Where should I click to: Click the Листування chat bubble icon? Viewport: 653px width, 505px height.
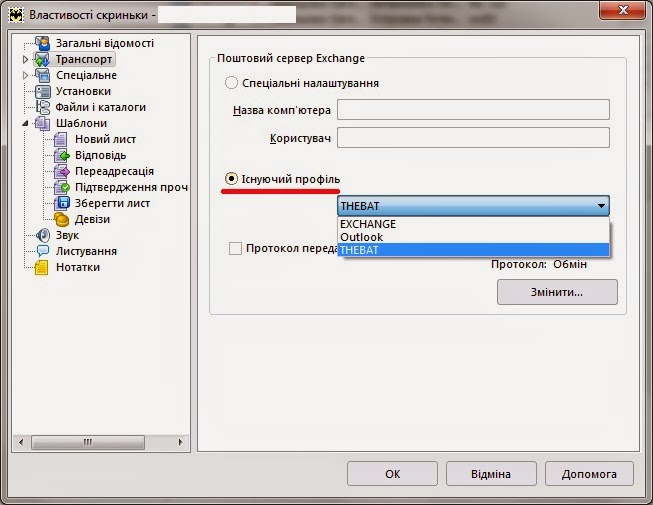(x=42, y=251)
